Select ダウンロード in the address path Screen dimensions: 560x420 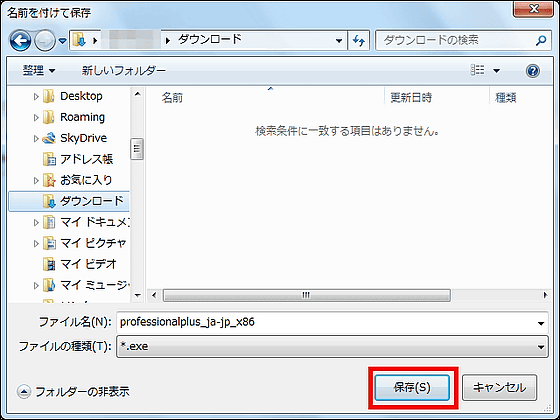(210, 39)
